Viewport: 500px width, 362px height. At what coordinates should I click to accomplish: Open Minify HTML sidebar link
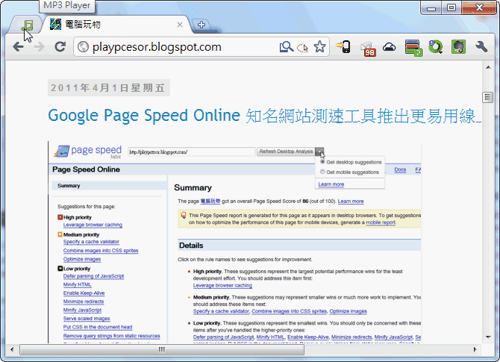point(77,284)
